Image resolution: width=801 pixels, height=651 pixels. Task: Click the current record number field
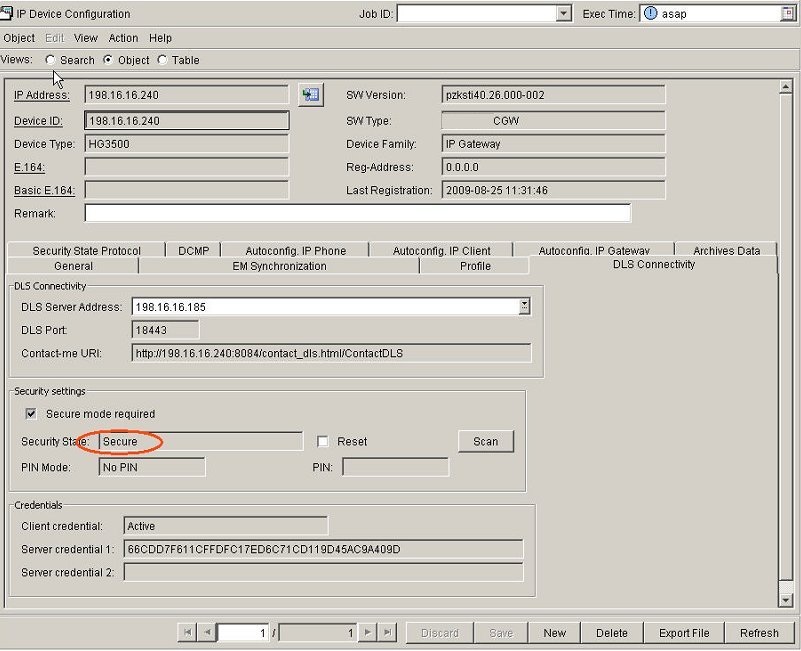(243, 633)
